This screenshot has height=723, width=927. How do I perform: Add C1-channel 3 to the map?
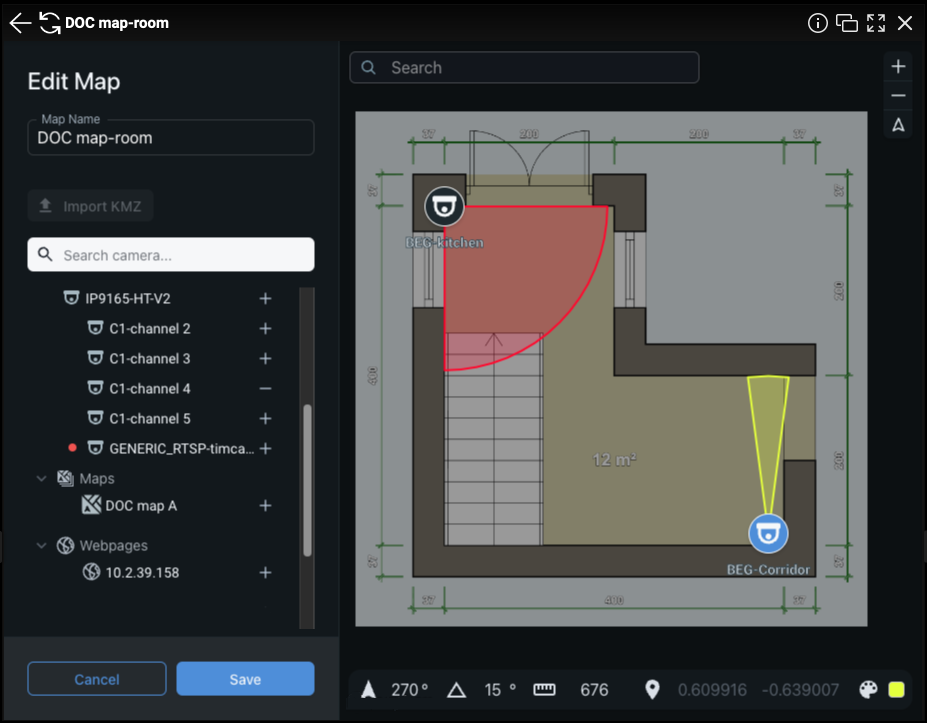coord(265,358)
